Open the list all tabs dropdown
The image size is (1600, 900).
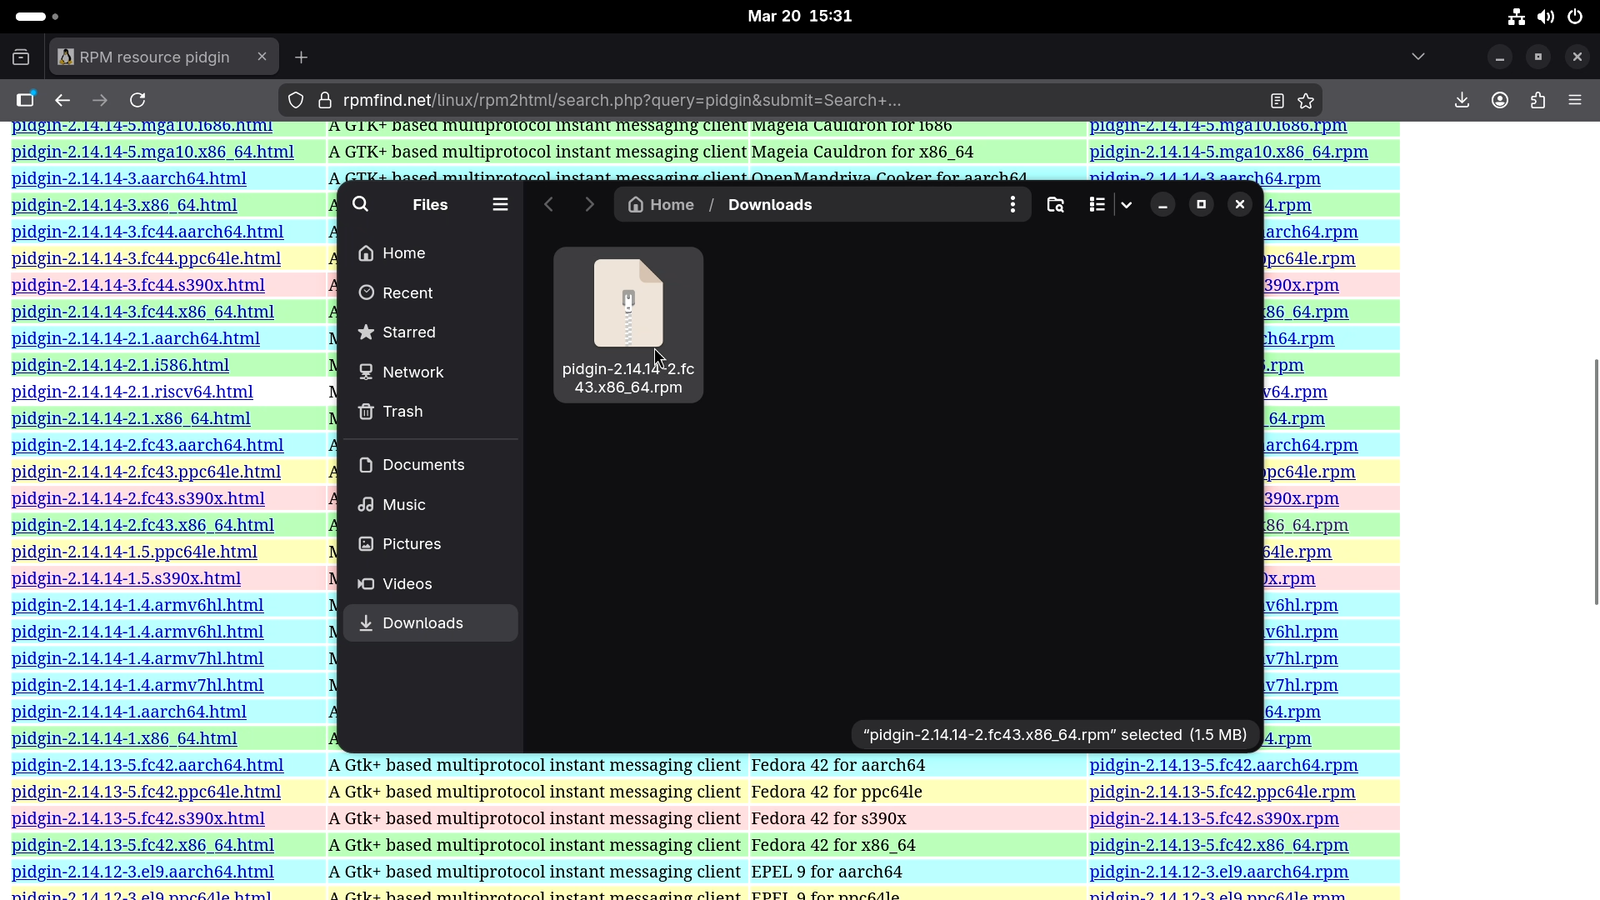(x=1418, y=57)
